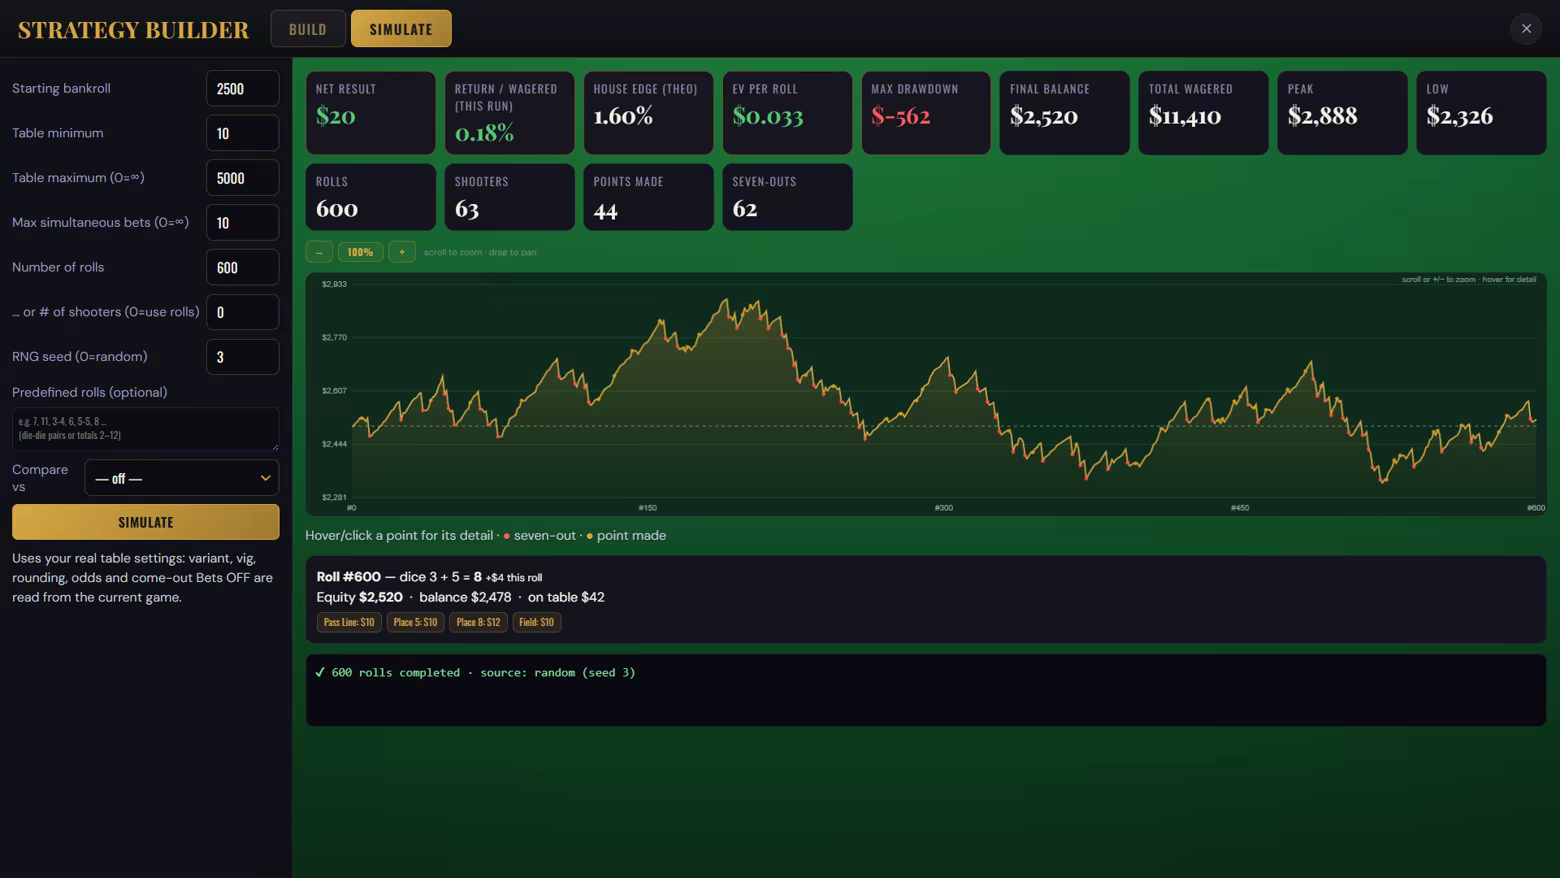Close the Strategy Builder panel

(x=1526, y=29)
